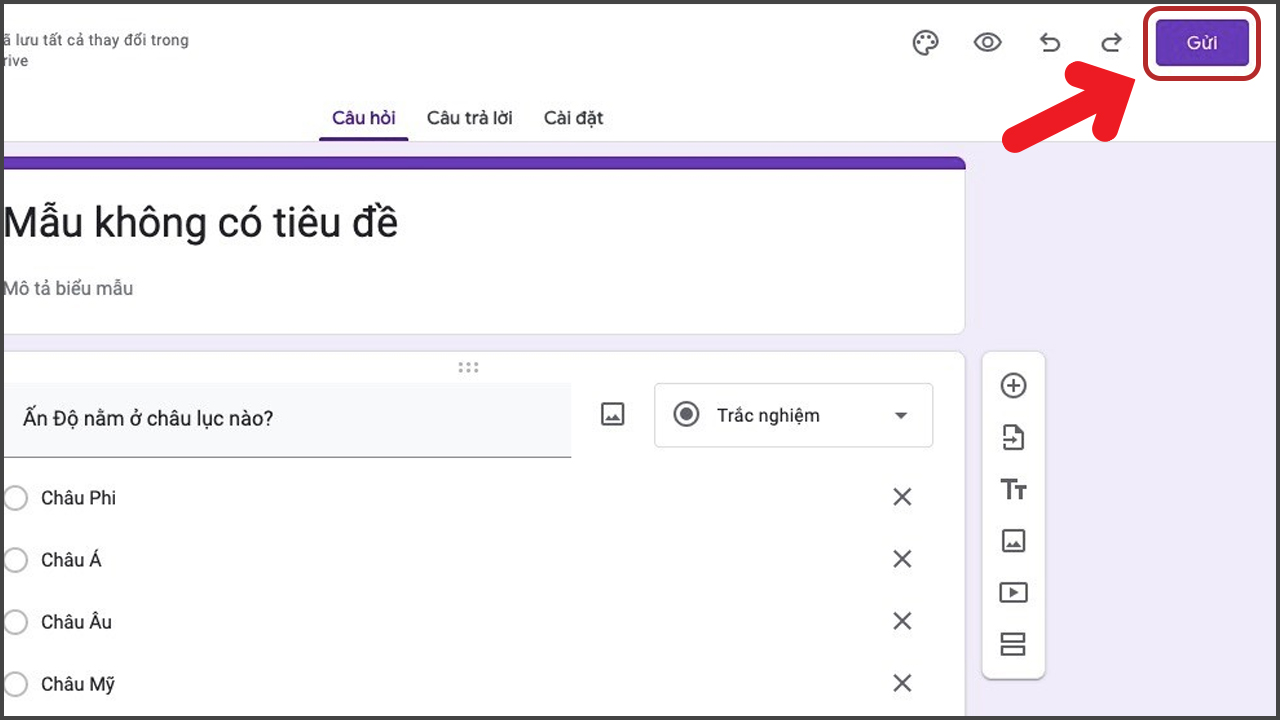The image size is (1280, 720).
Task: Open the Cài đặt tab
Action: [x=573, y=118]
